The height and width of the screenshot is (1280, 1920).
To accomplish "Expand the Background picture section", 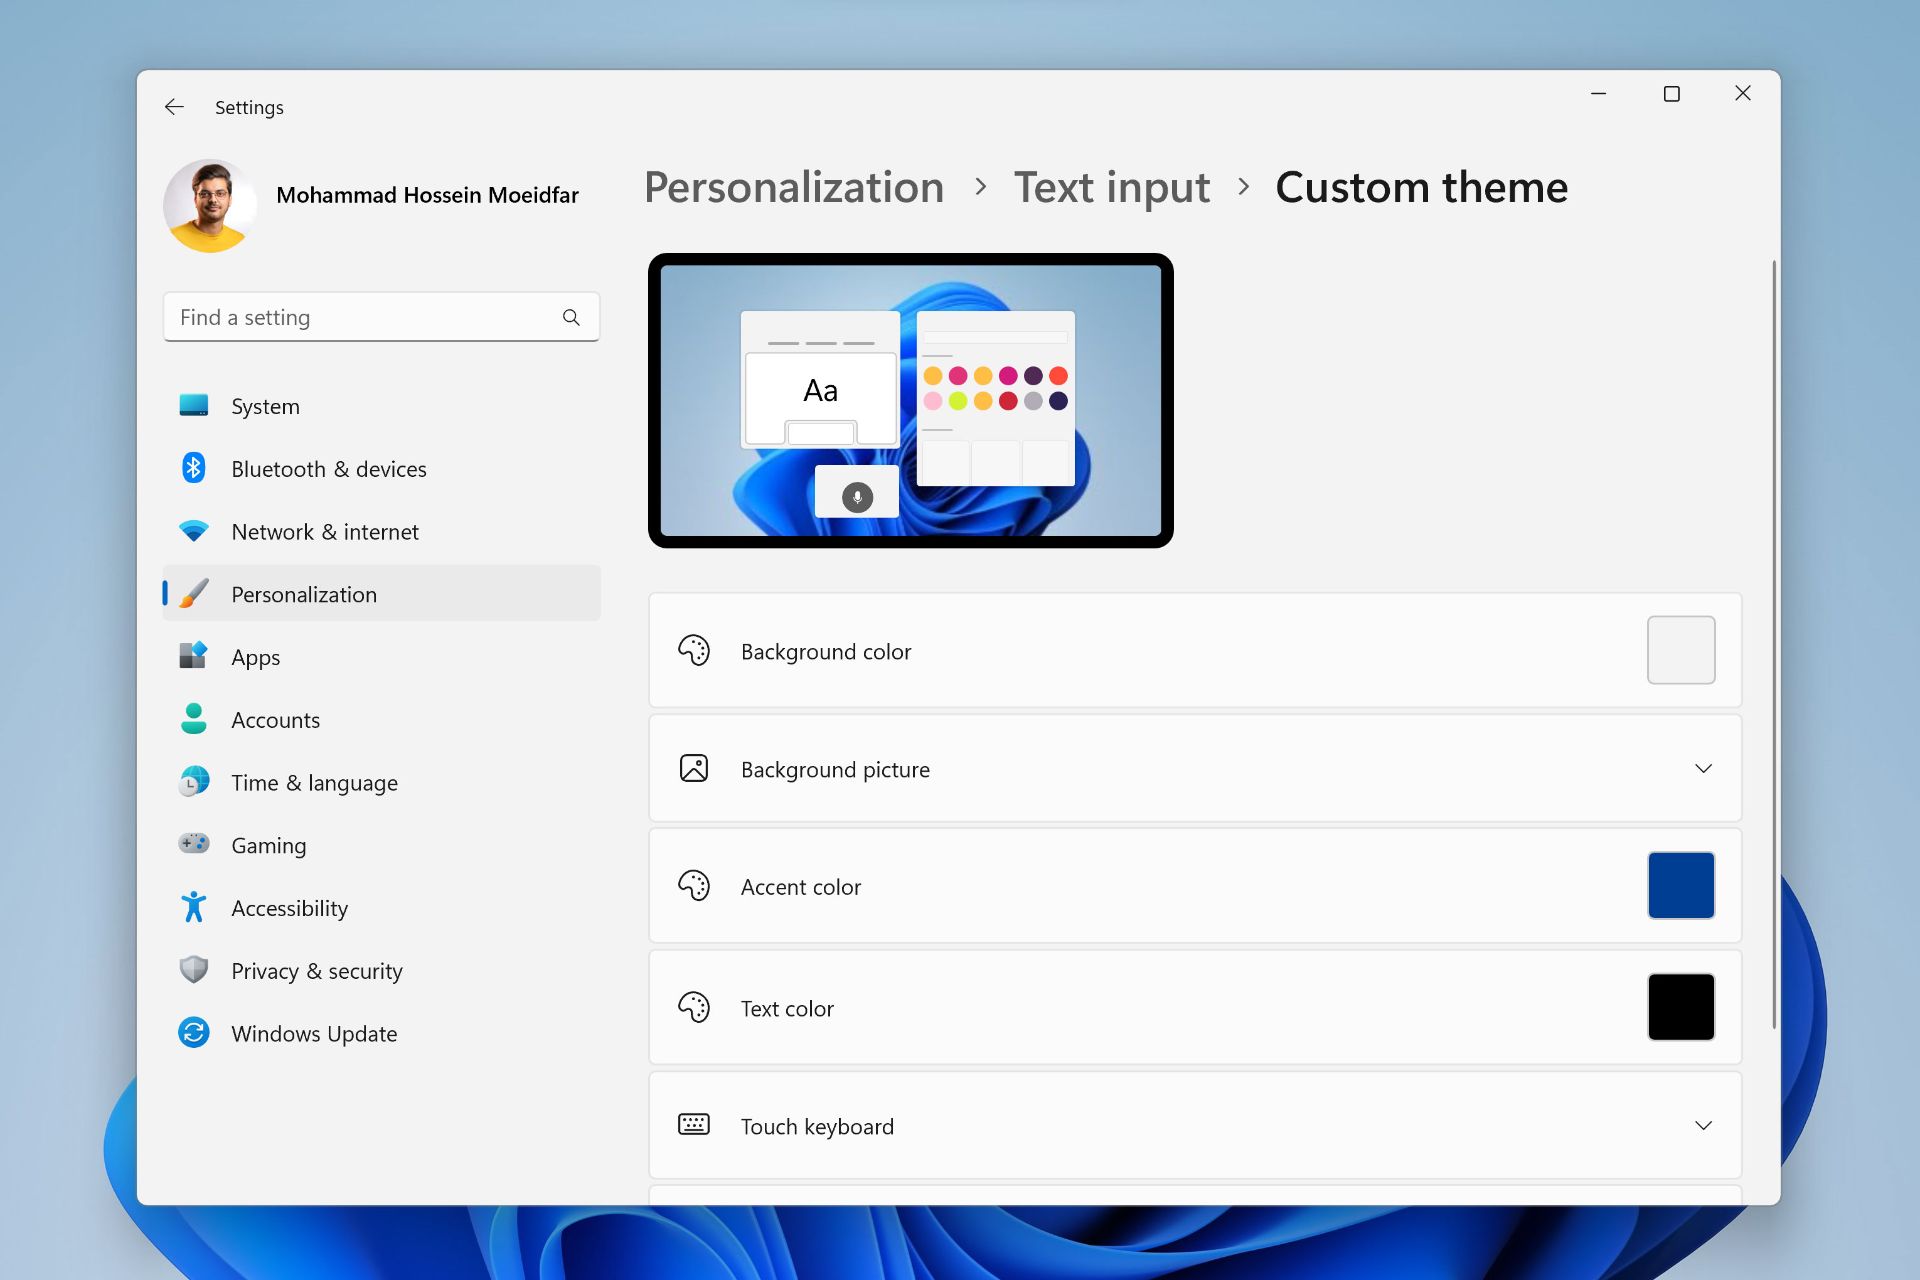I will click(x=1703, y=768).
